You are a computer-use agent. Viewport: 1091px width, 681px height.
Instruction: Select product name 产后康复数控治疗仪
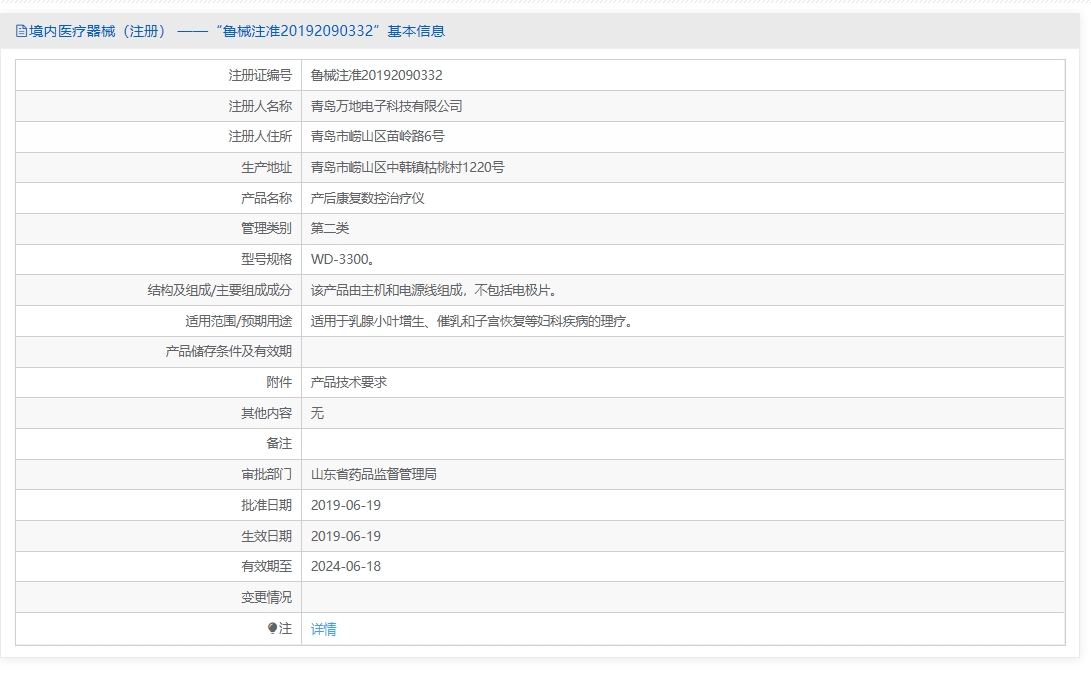pos(367,198)
